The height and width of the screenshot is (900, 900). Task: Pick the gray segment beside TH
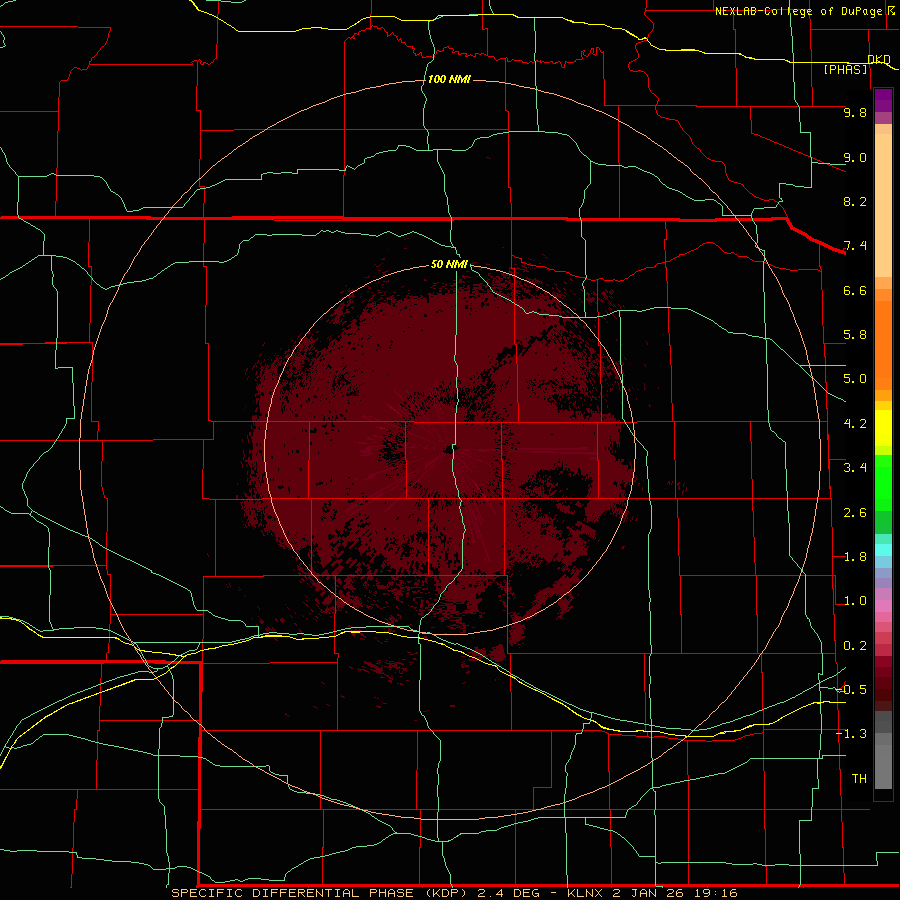(883, 767)
